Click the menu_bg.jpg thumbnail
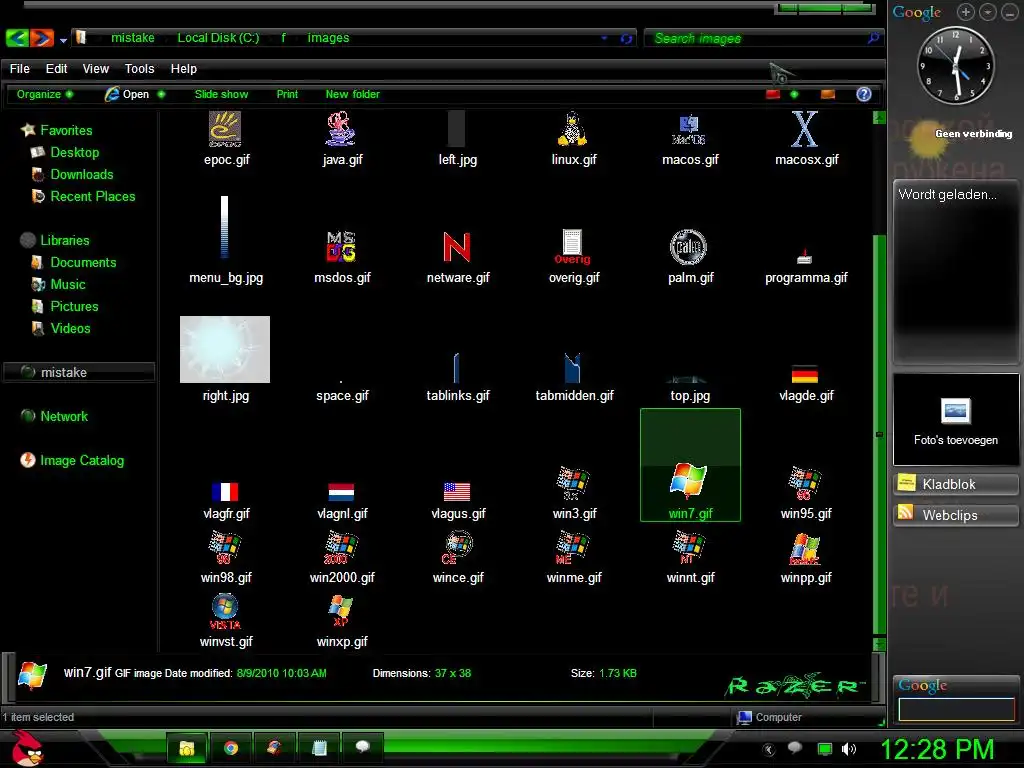Image resolution: width=1024 pixels, height=768 pixels. (225, 227)
